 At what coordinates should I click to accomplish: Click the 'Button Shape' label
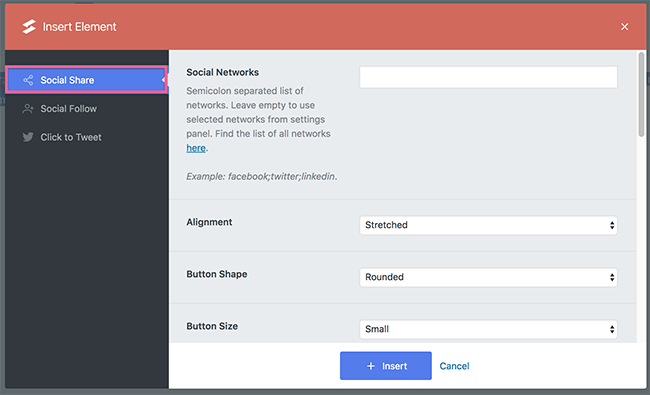point(217,274)
